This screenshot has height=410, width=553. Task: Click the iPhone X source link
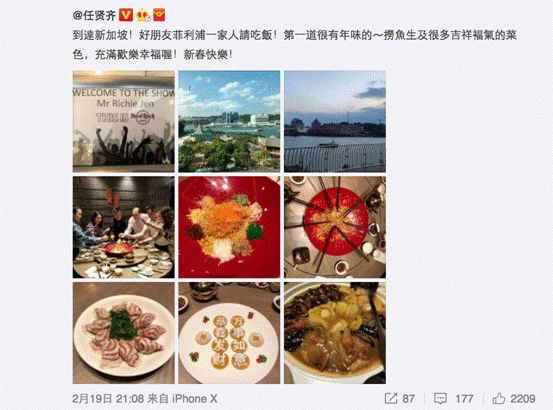(x=195, y=399)
